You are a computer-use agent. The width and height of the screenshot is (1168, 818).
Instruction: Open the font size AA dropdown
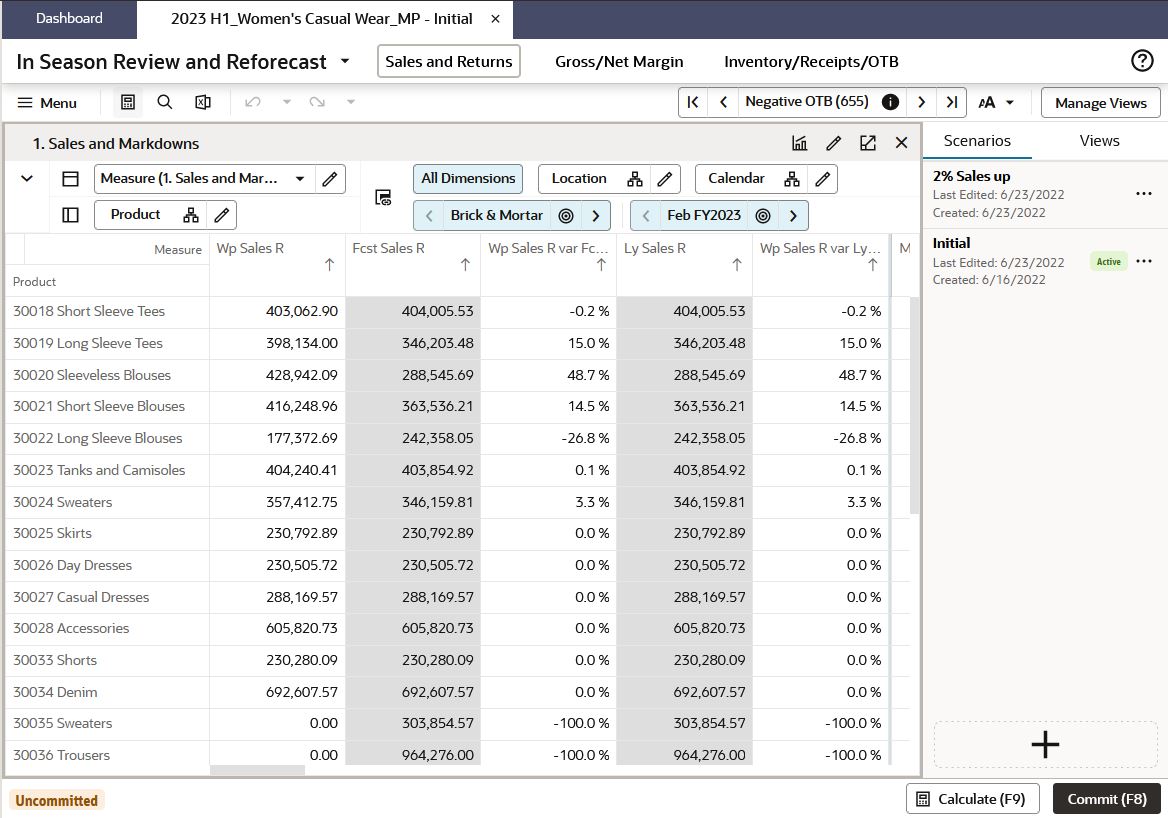point(996,103)
